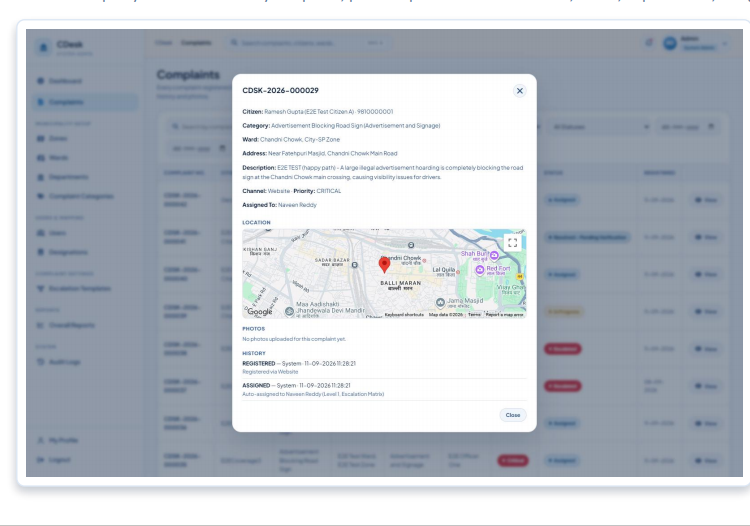Open Wards in the sidebar
The width and height of the screenshot is (750, 526).
(x=86, y=157)
